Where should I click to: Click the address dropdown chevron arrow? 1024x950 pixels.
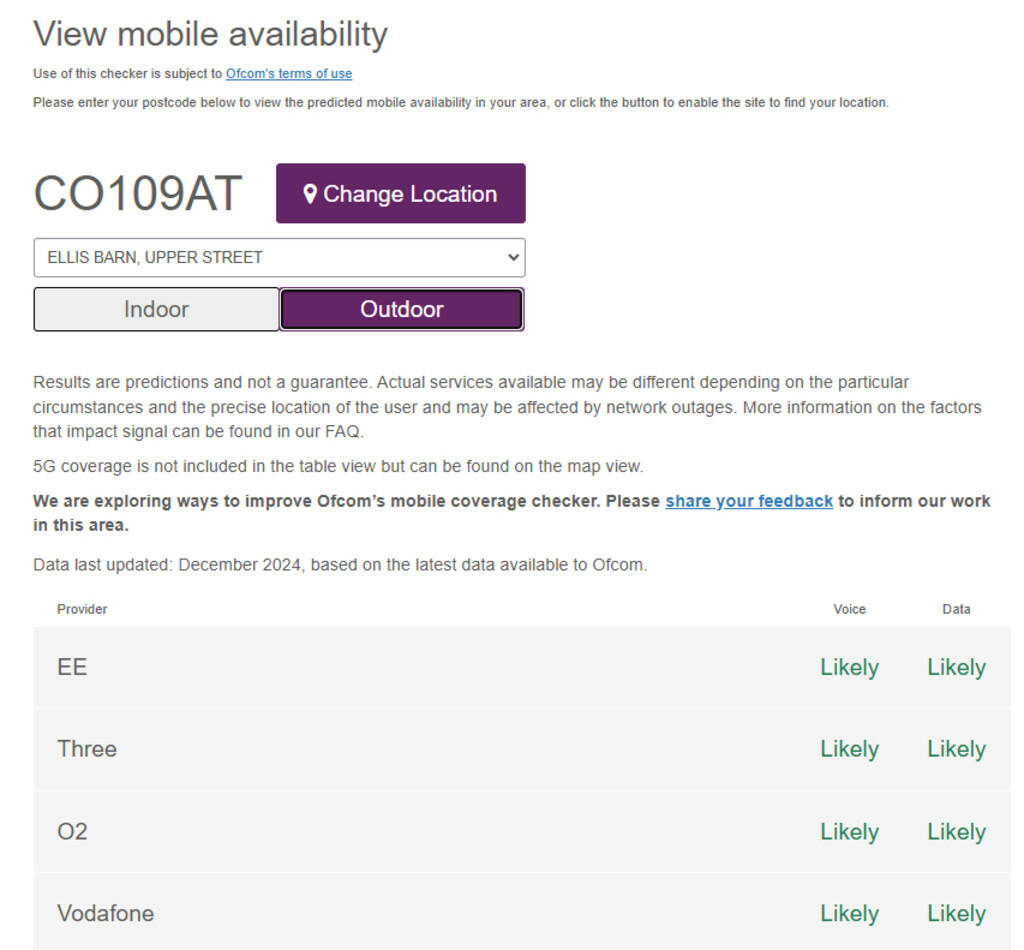click(513, 257)
